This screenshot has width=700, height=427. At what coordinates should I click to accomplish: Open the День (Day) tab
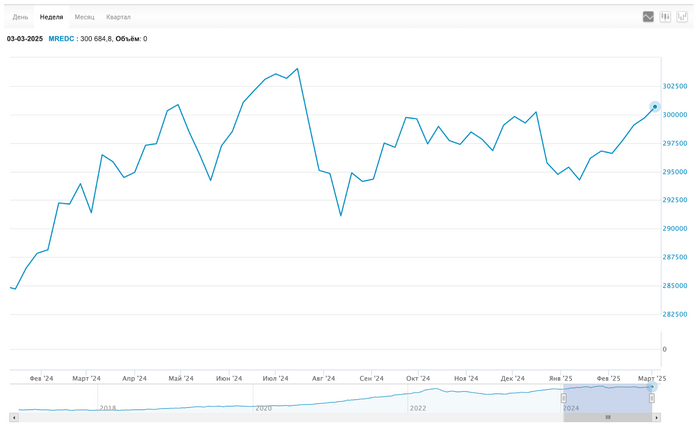(20, 17)
